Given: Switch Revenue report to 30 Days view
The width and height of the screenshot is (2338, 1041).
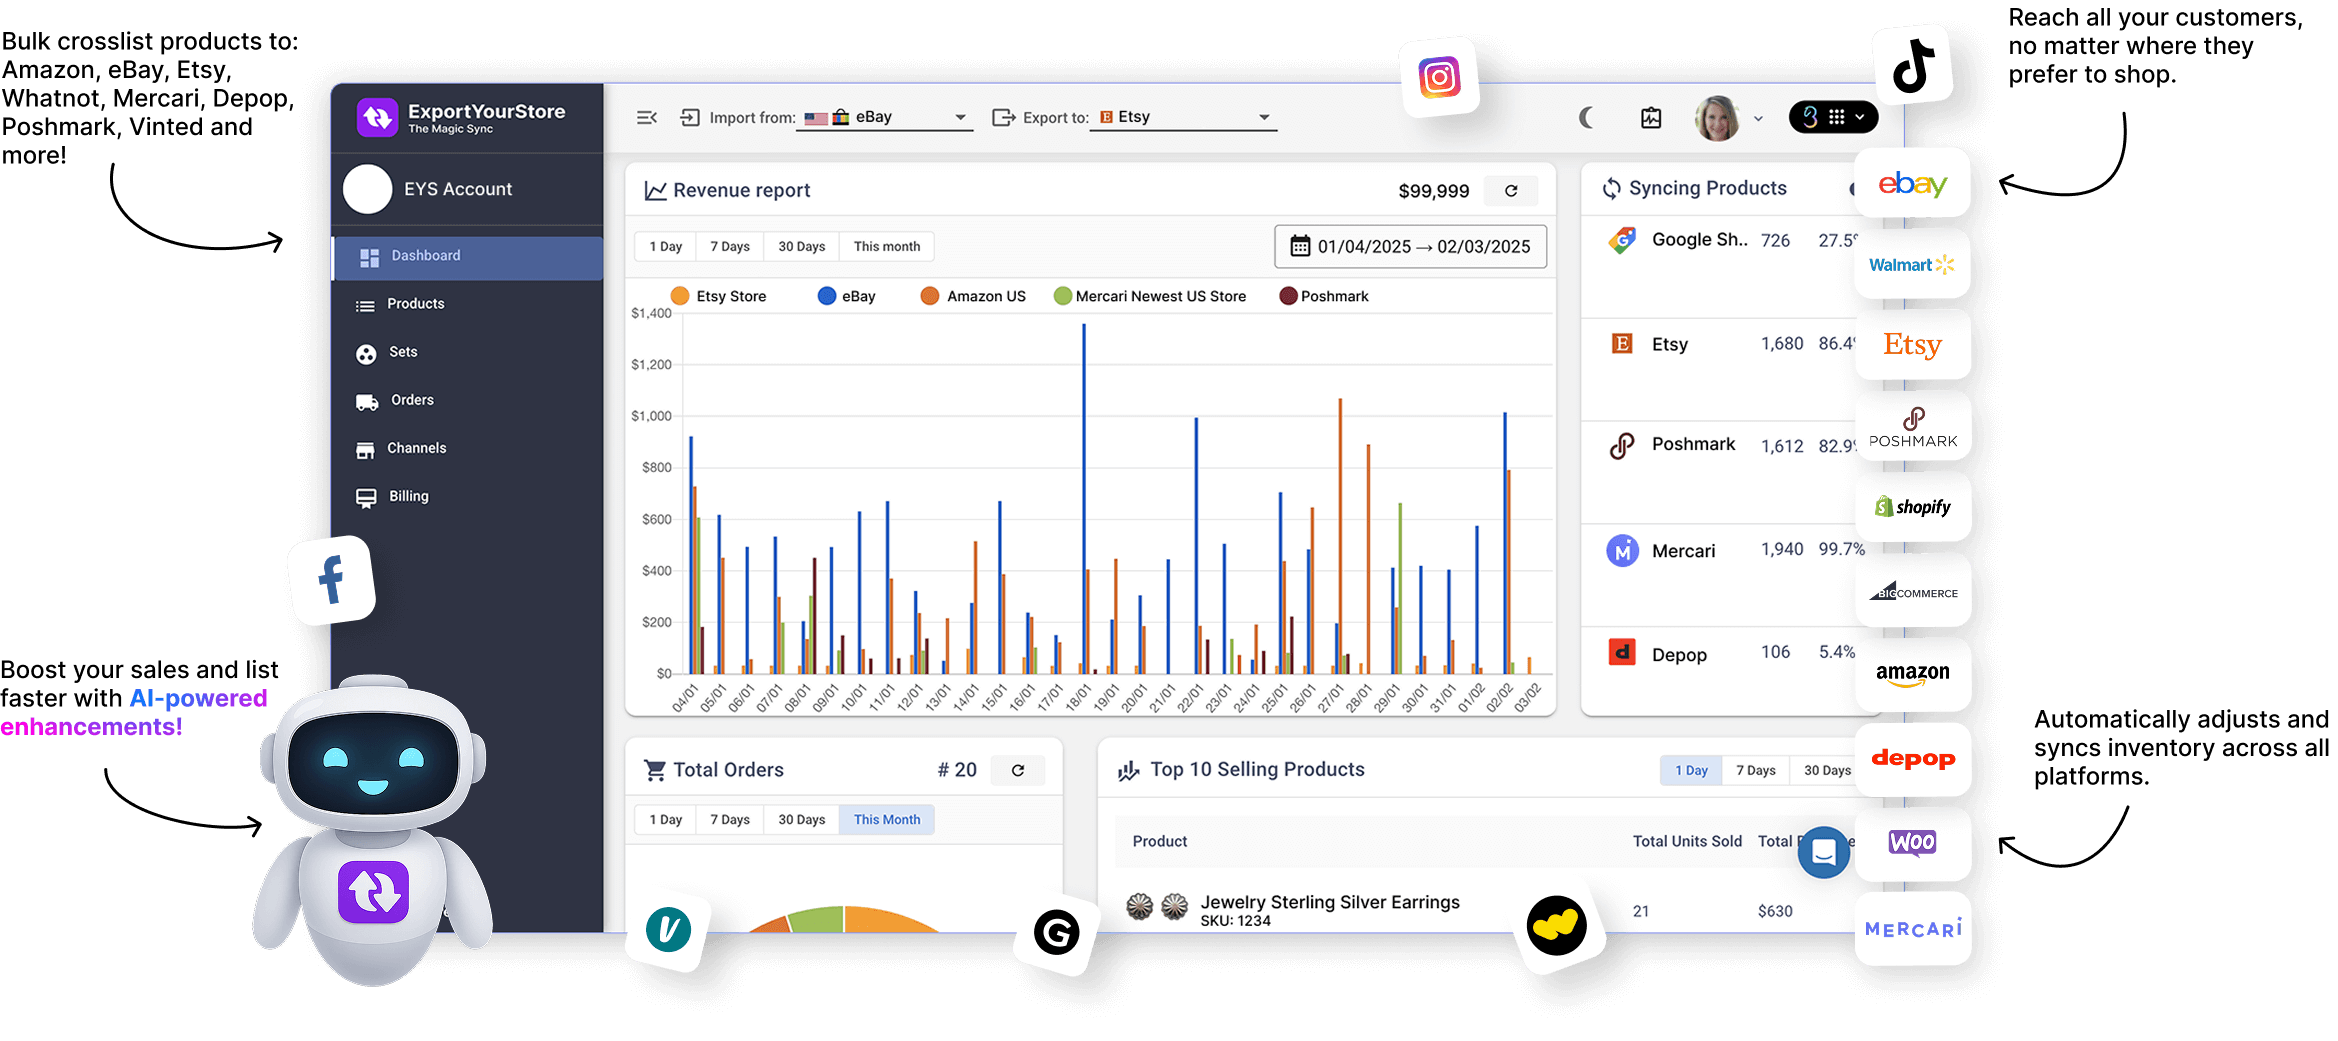Looking at the screenshot, I should click(800, 246).
